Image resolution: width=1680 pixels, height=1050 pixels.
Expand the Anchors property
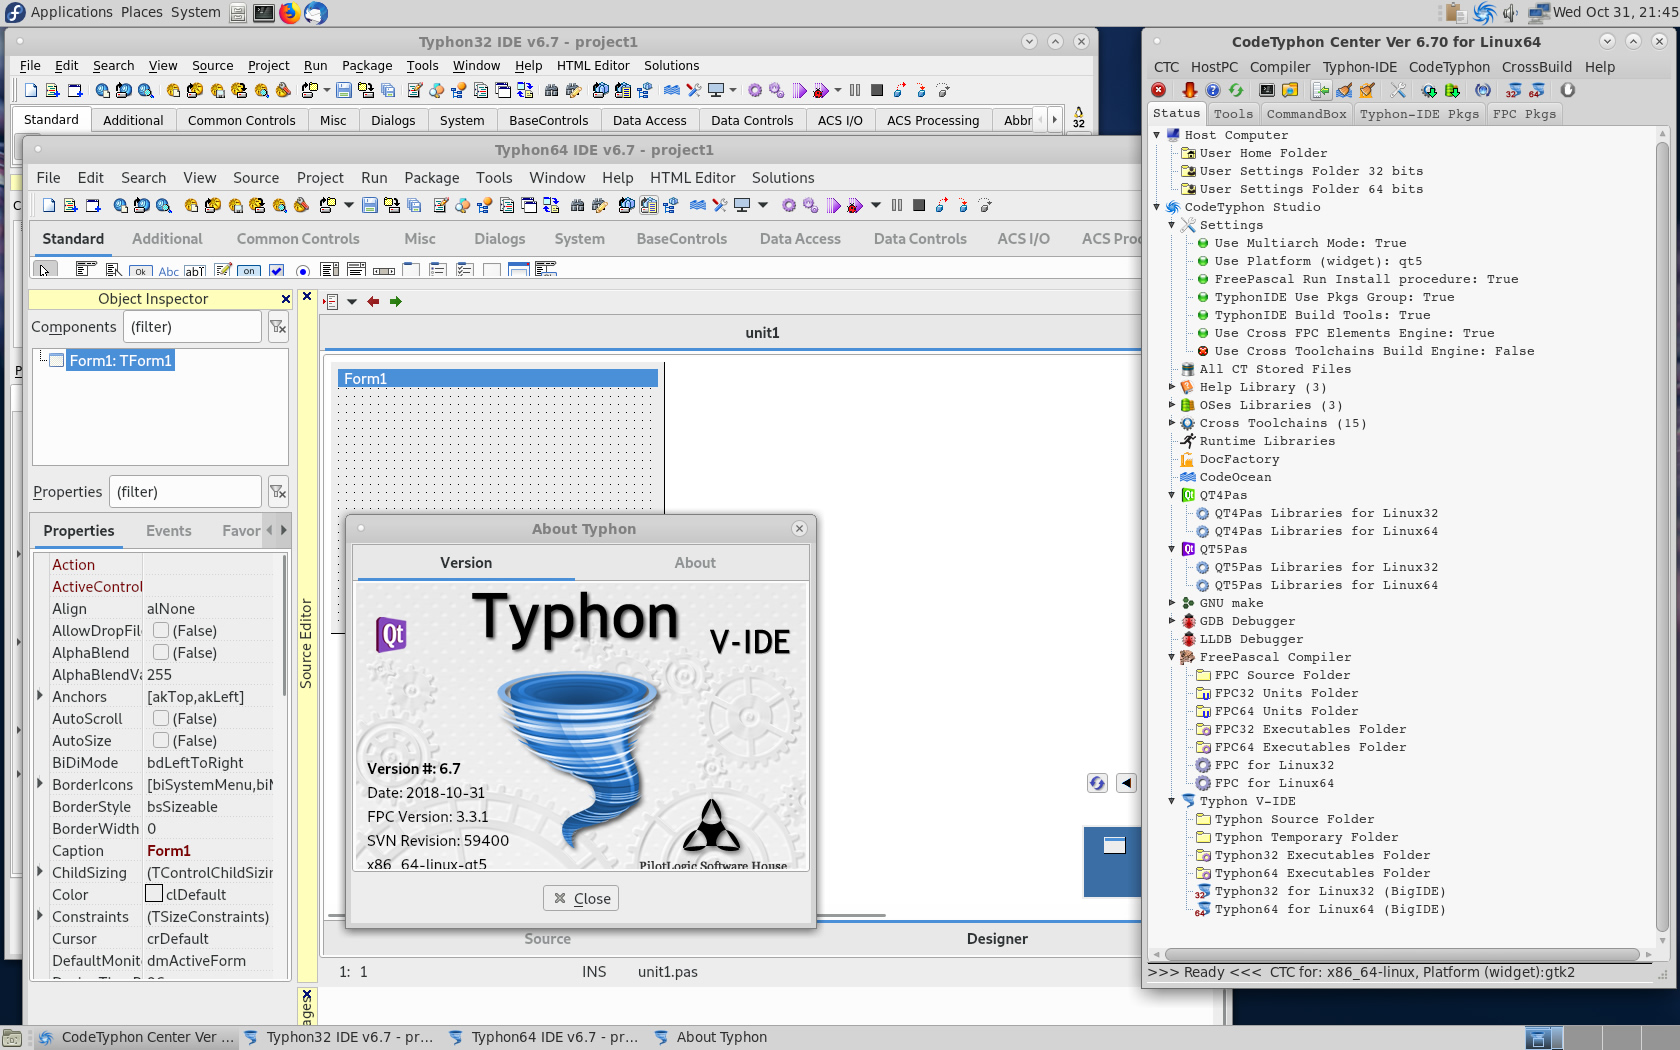40,696
